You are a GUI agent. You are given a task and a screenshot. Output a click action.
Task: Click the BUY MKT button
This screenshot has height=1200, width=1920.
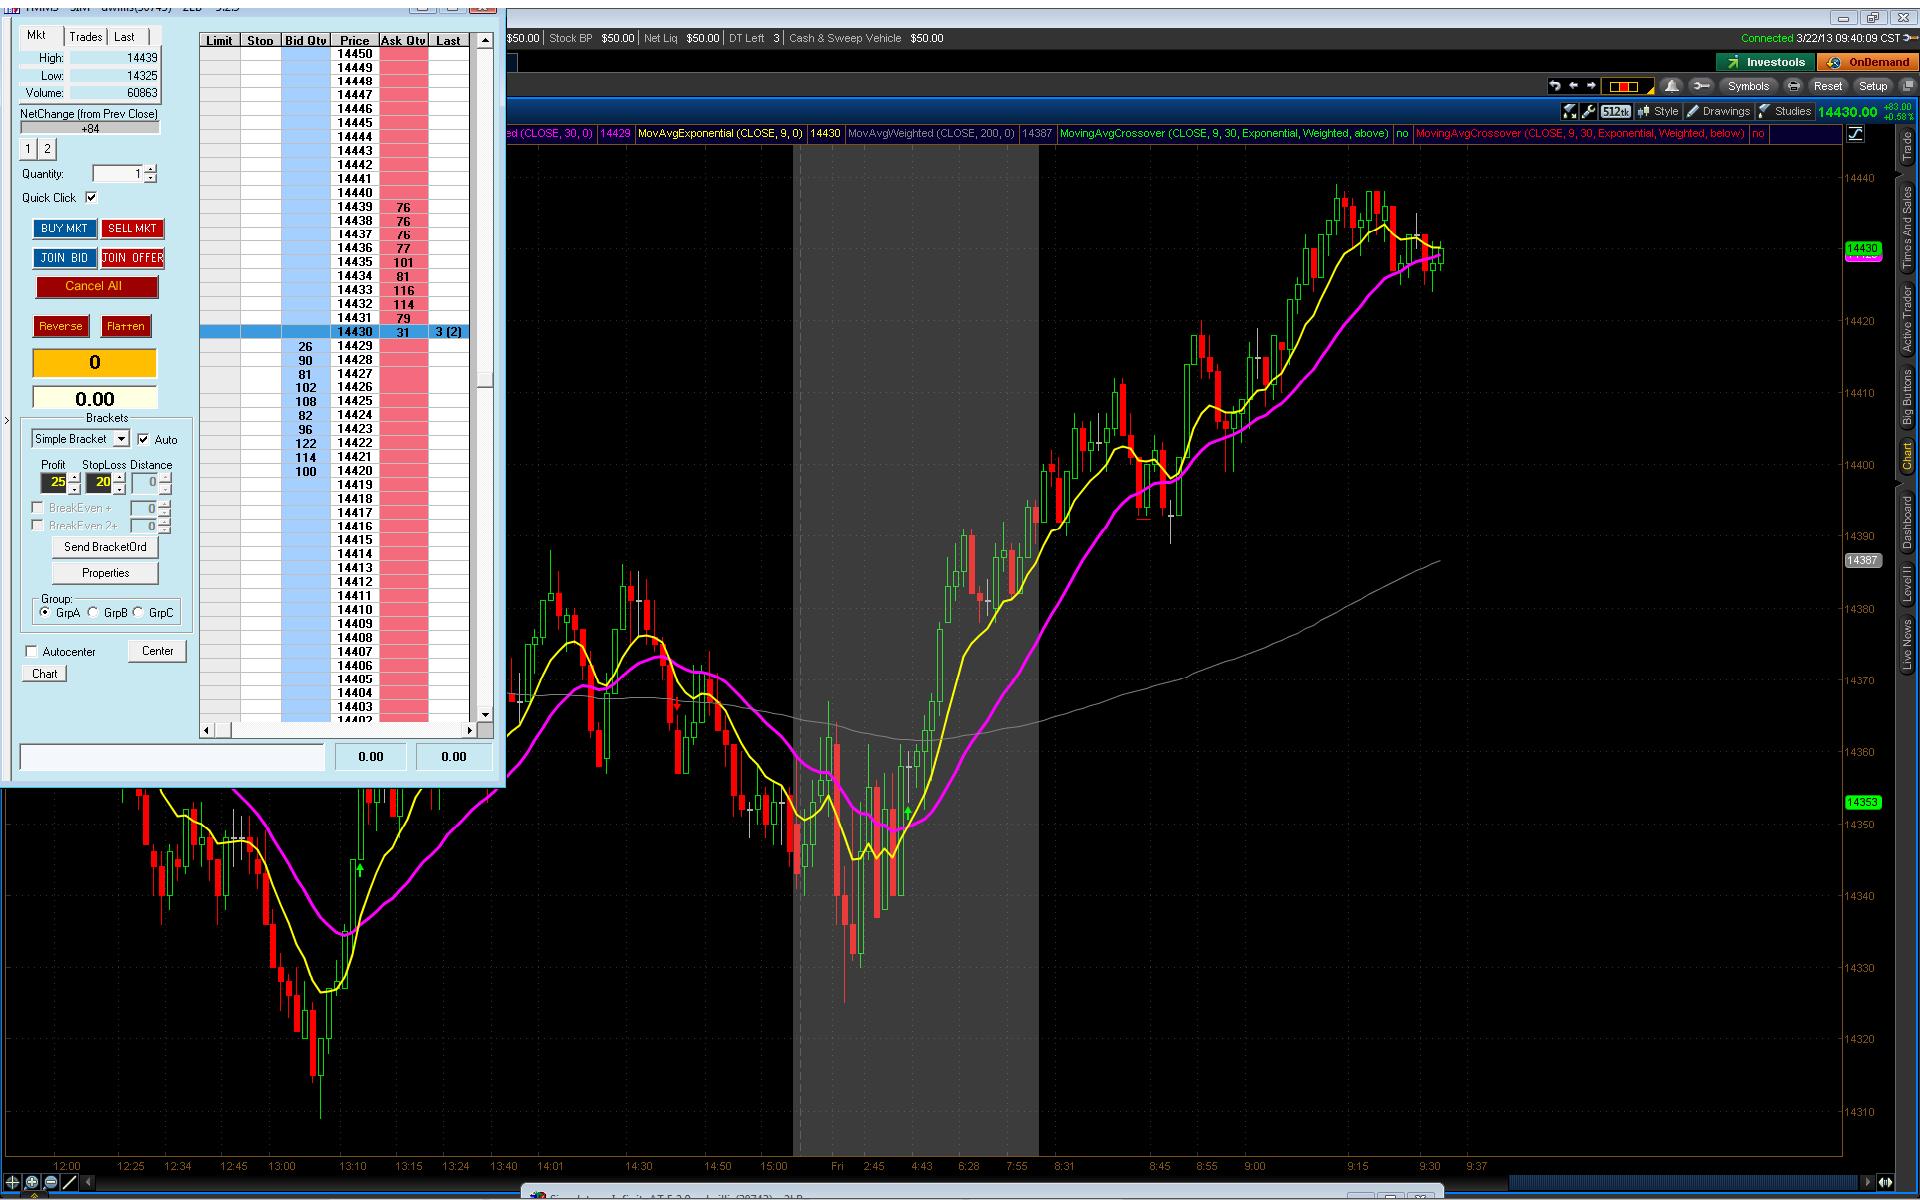tap(65, 229)
